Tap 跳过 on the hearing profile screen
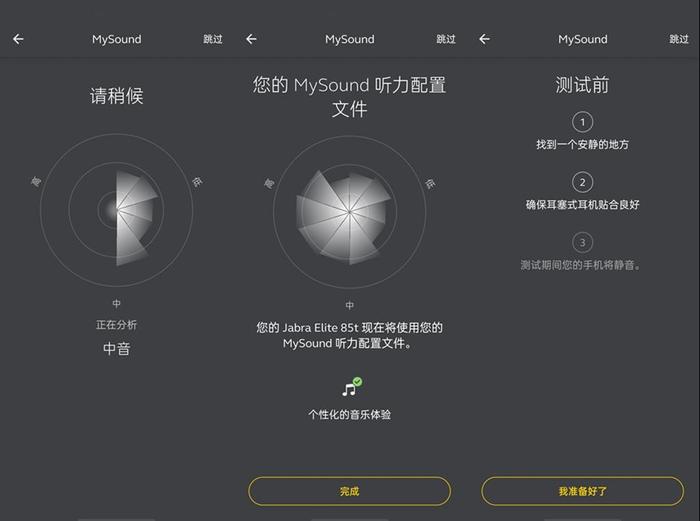Screen dimensions: 700x521 click(446, 39)
